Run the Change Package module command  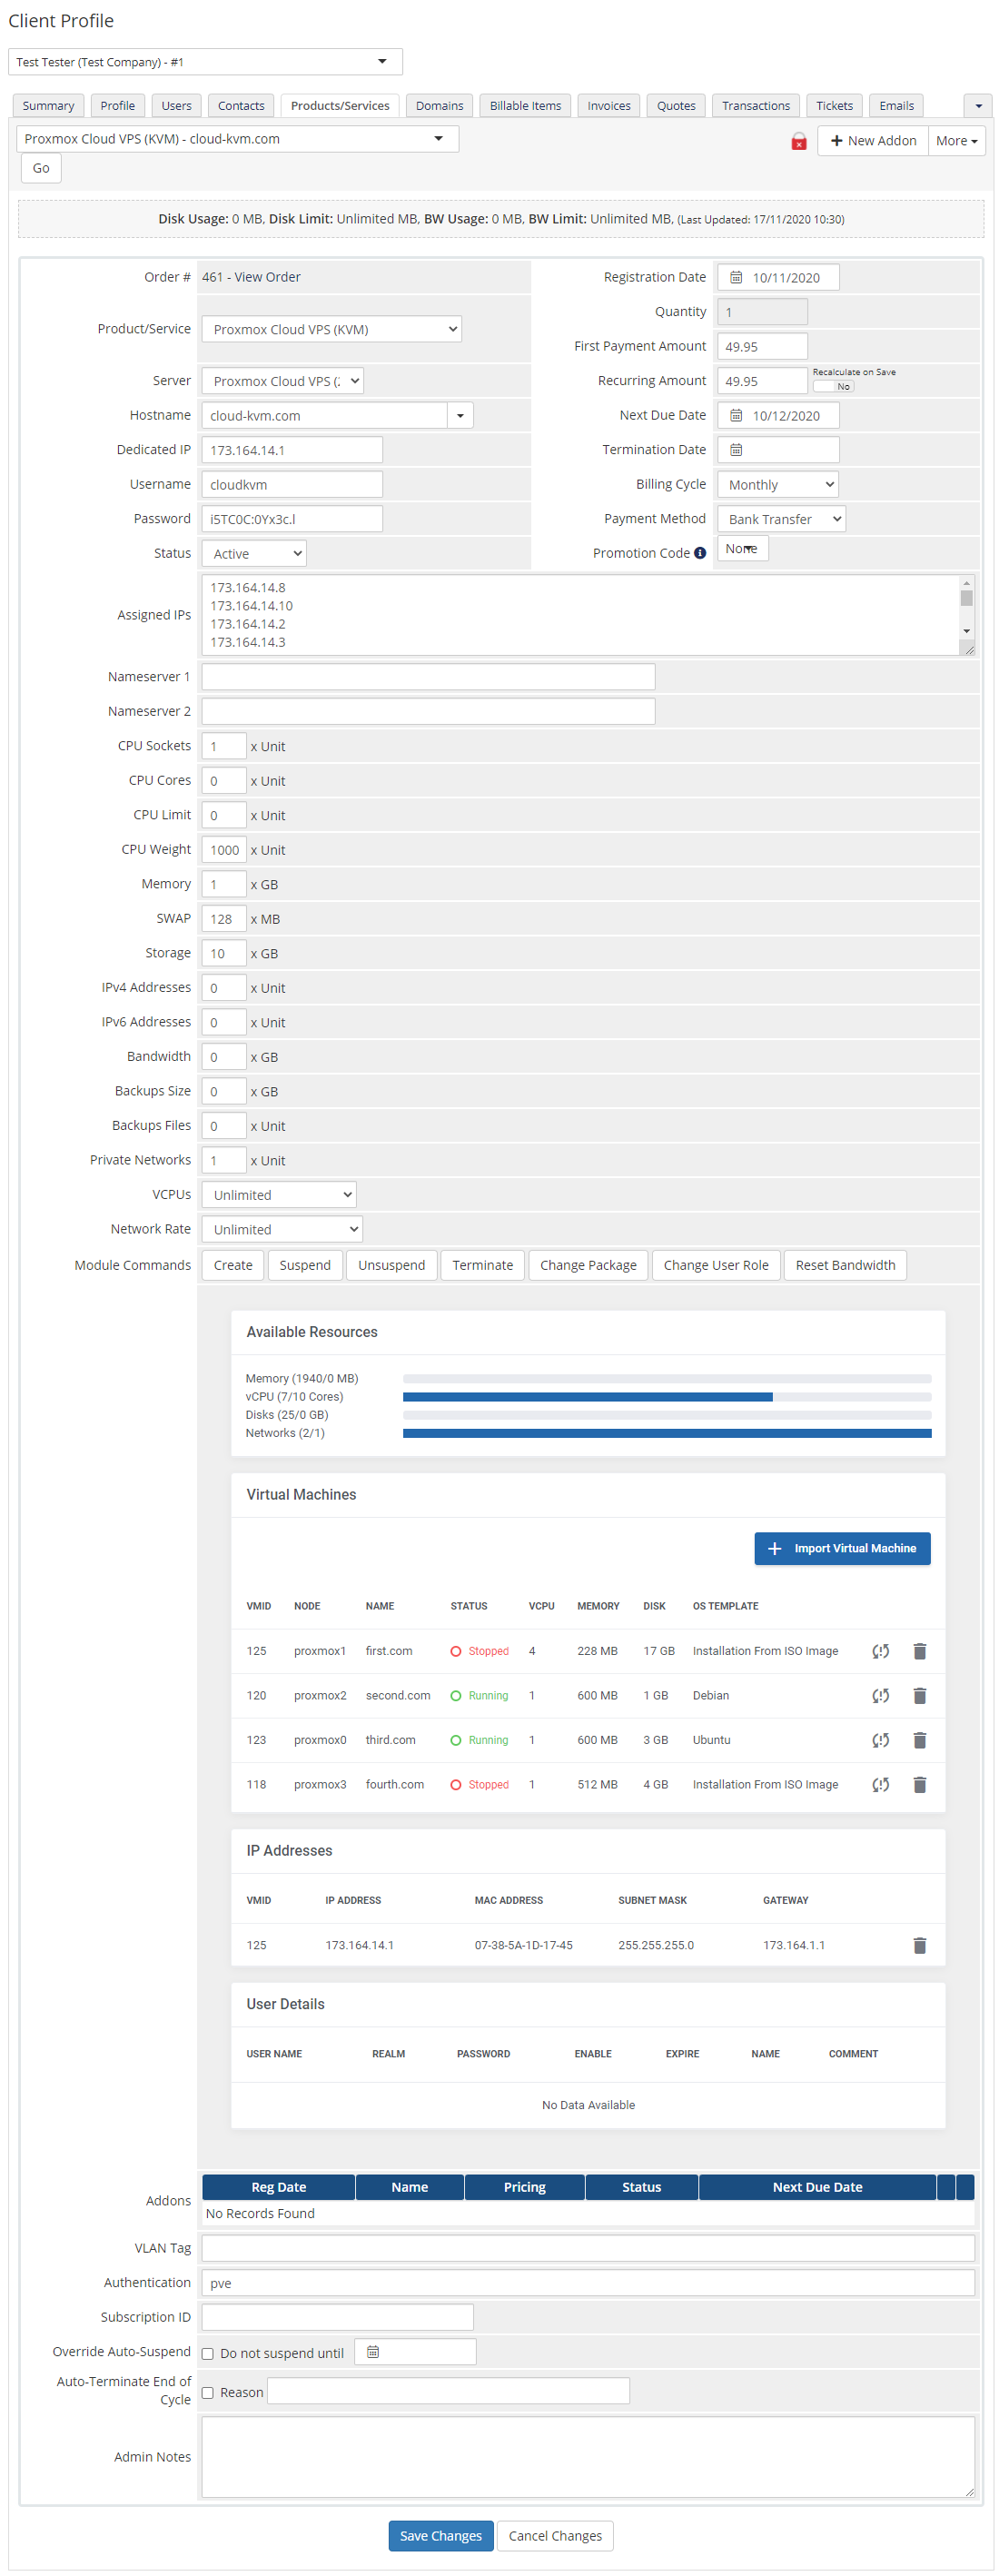pyautogui.click(x=588, y=1265)
